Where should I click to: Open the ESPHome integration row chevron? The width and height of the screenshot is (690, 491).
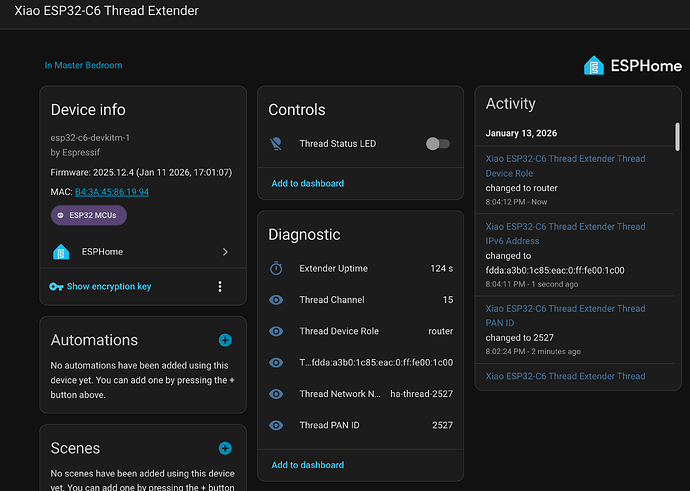225,252
